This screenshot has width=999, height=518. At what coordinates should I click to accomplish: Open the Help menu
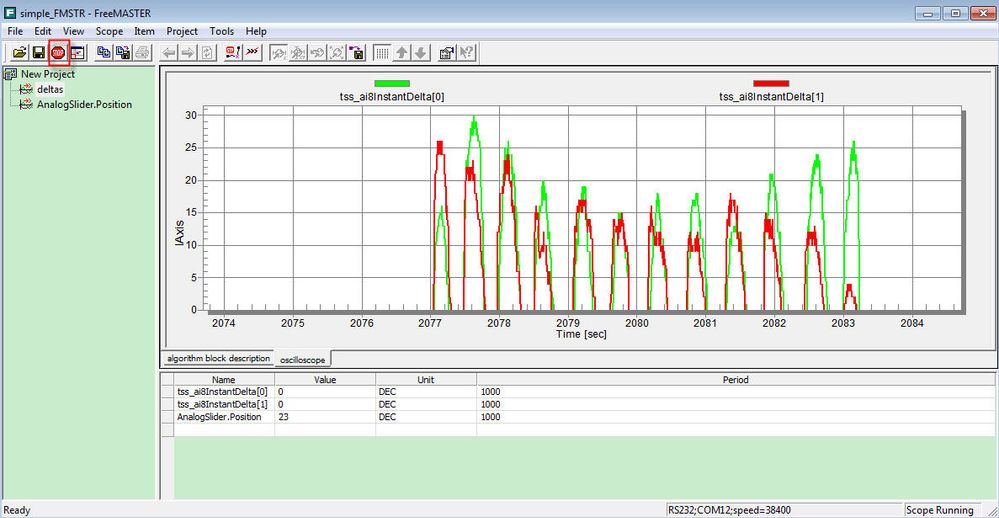coord(256,31)
